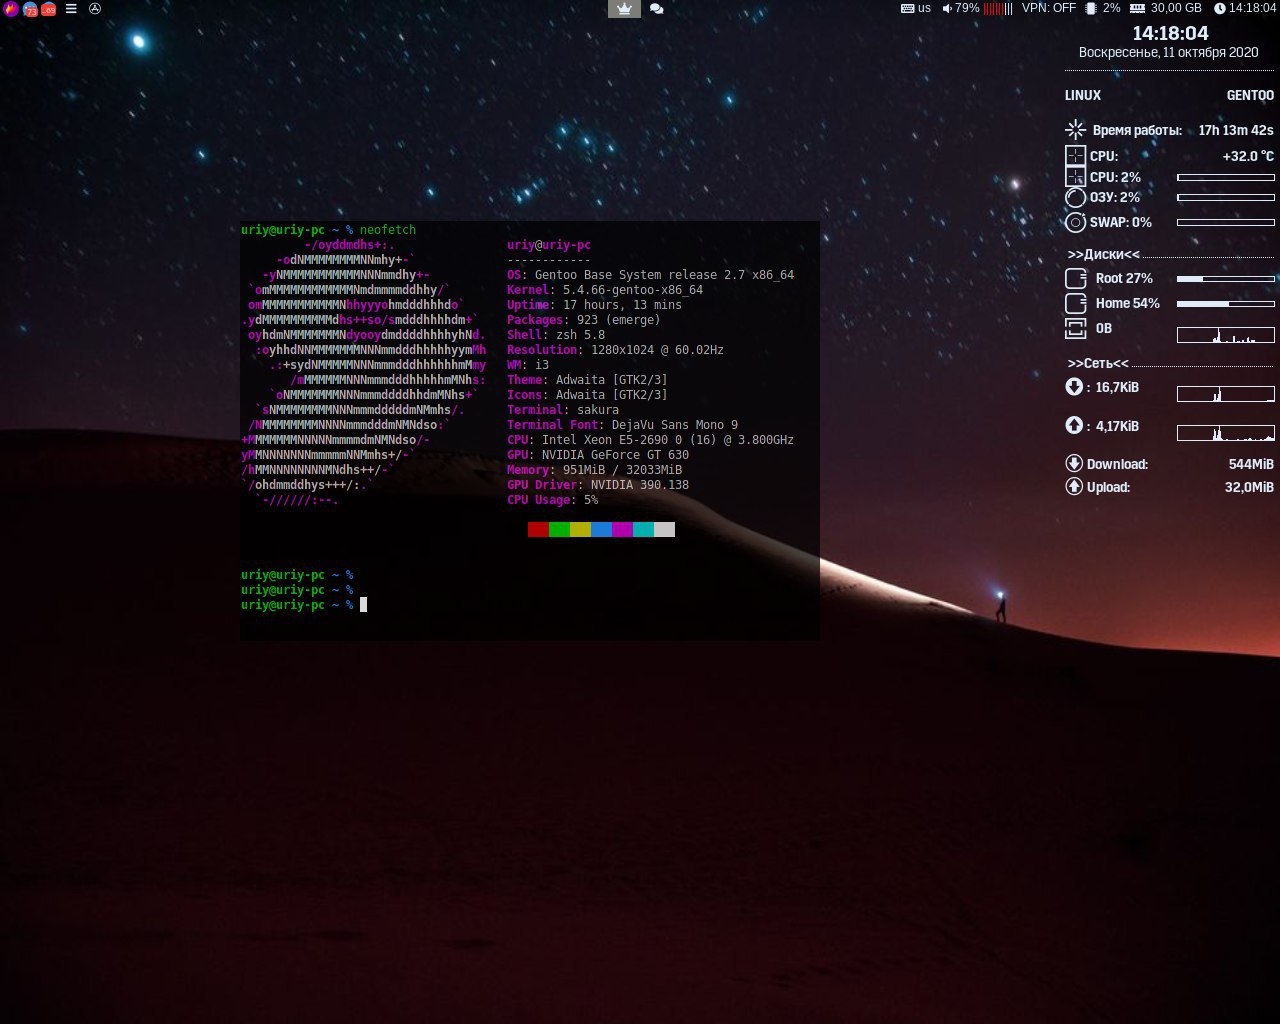Click the 30,00 GB memory value
This screenshot has width=1280, height=1024.
[1176, 8]
